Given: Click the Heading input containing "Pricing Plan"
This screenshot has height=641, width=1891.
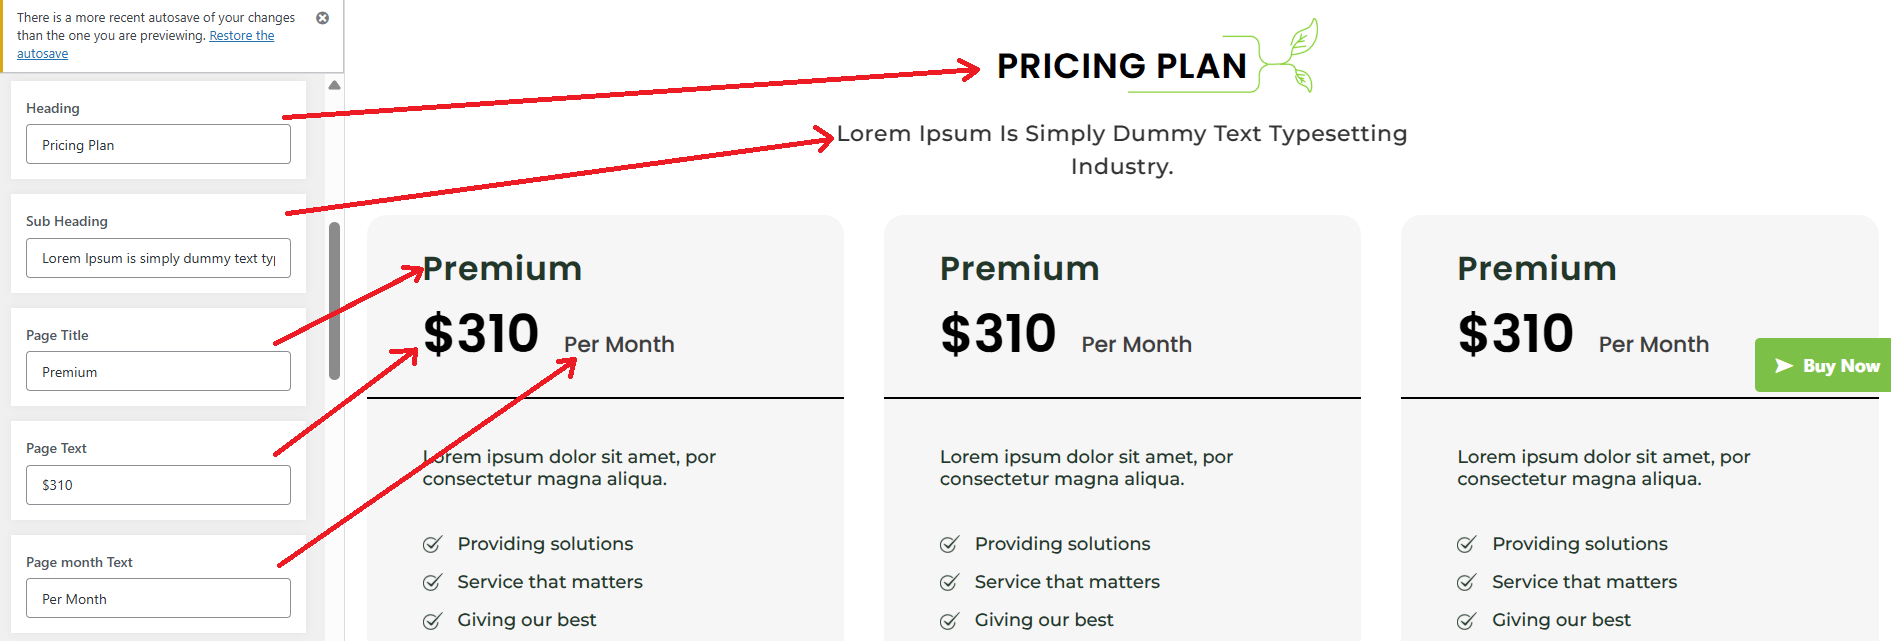Looking at the screenshot, I should pos(158,145).
